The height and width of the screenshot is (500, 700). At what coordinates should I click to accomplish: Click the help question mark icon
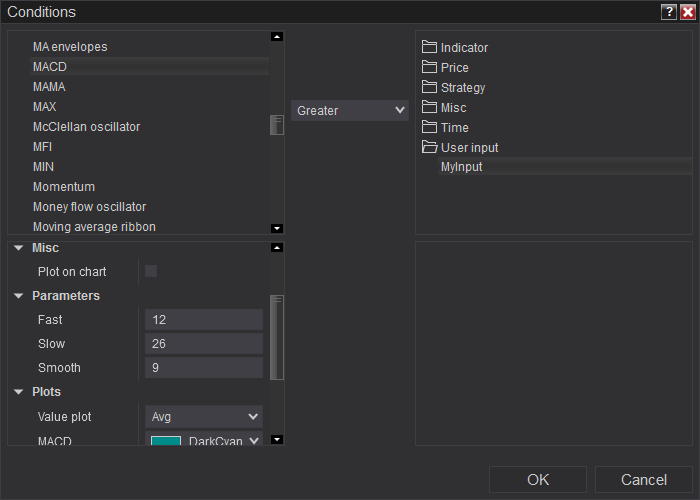pyautogui.click(x=669, y=12)
